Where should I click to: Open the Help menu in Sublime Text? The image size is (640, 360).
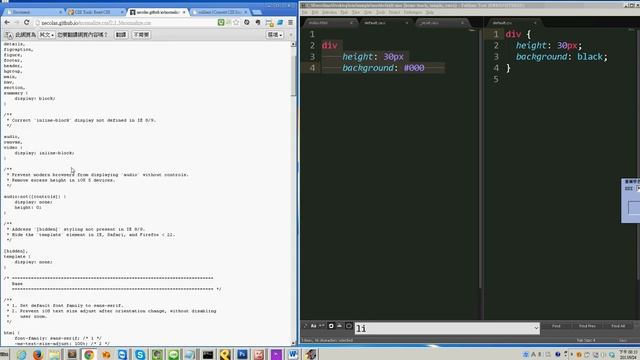429,12
